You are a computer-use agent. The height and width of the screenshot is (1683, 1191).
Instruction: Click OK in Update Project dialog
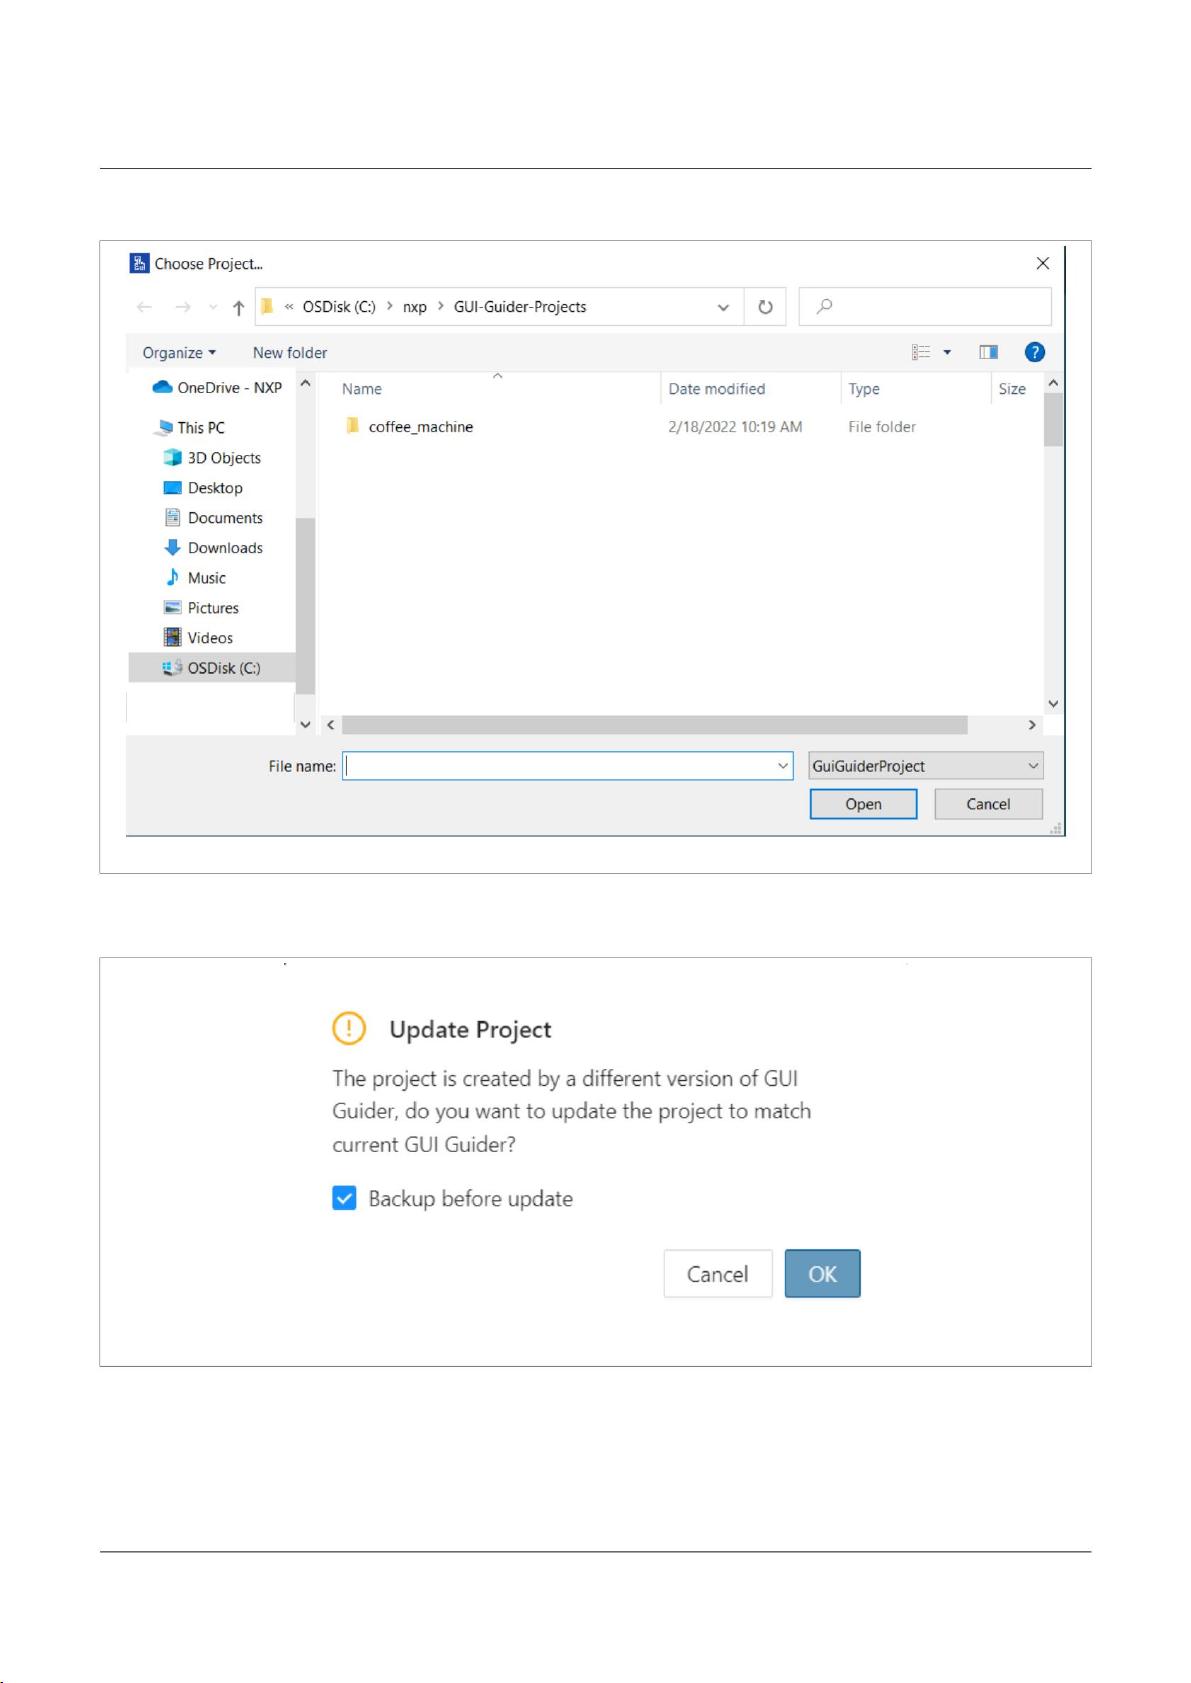click(x=822, y=1274)
